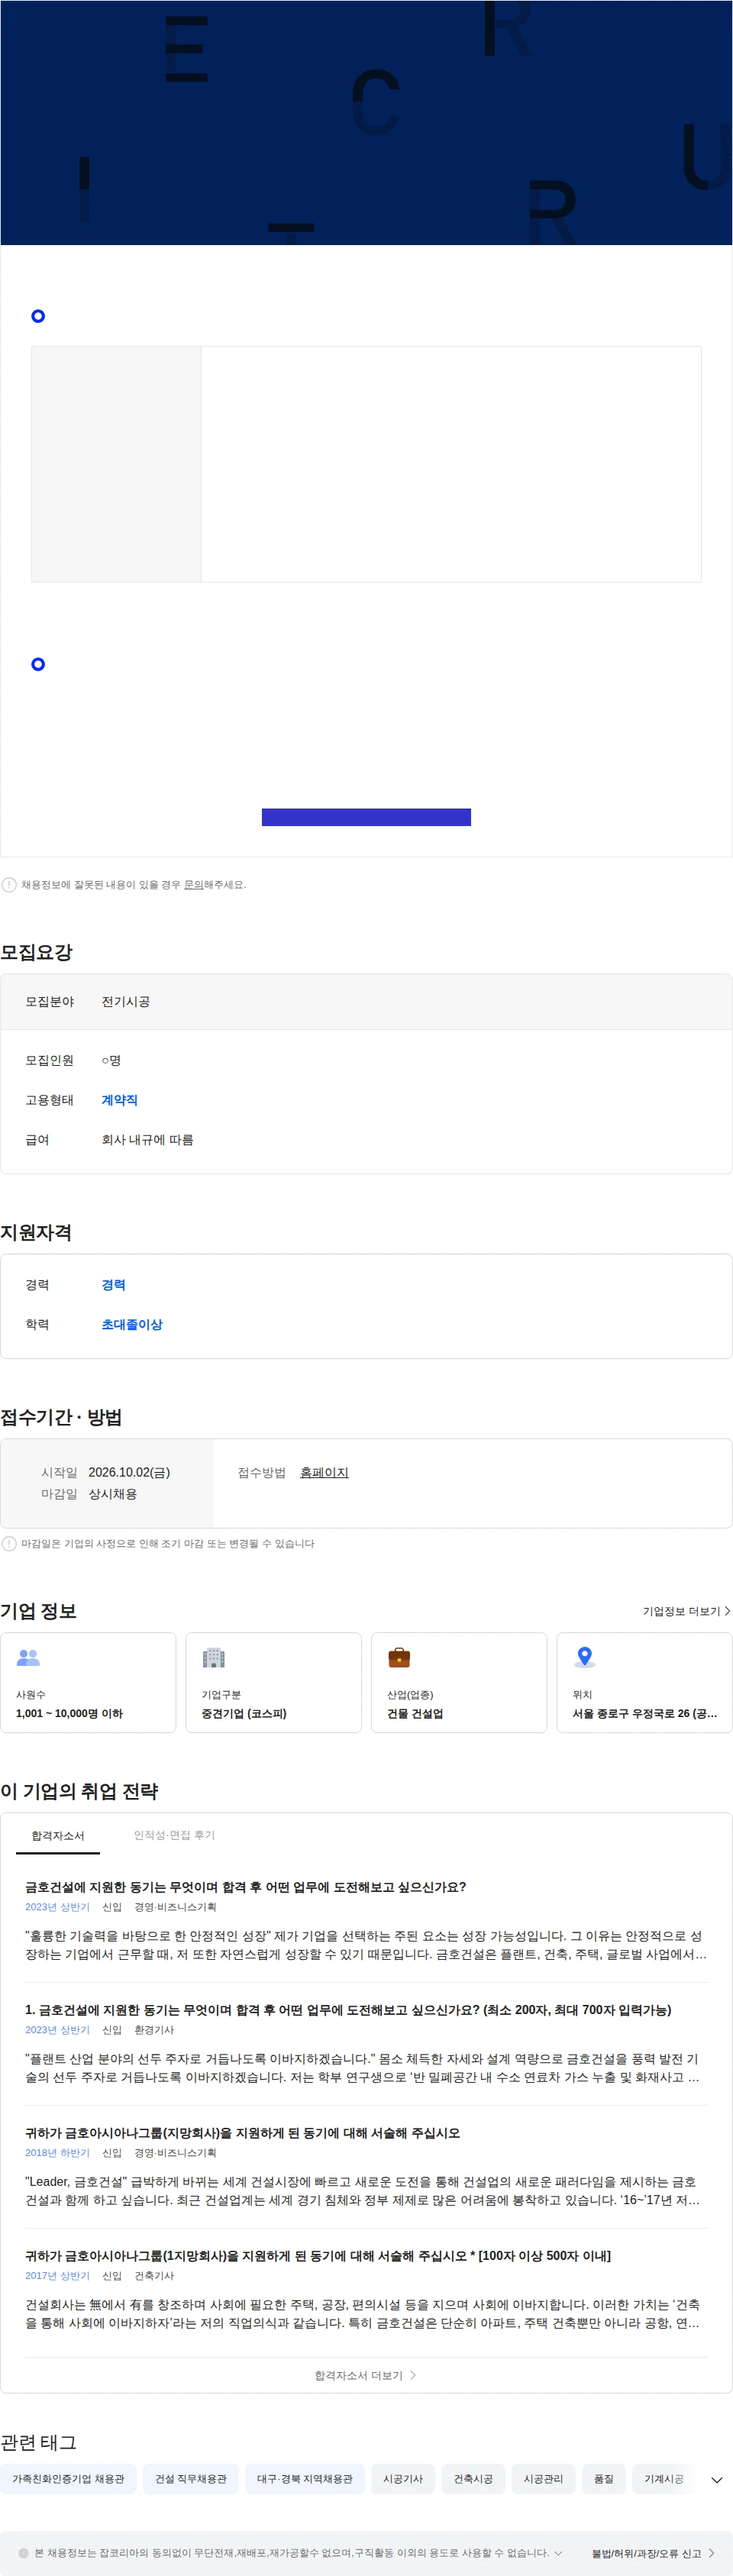Click the 위치 map pin icon
This screenshot has width=733, height=2576.
coord(585,1658)
